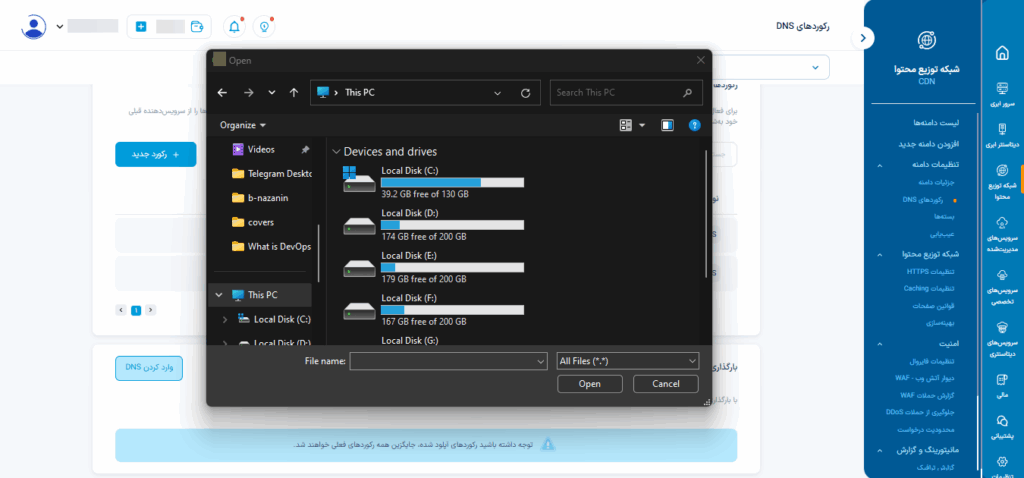Viewport: 1024px width, 478px height.
Task: Collapse تنظیمات دامنه section
Action: [x=880, y=165]
